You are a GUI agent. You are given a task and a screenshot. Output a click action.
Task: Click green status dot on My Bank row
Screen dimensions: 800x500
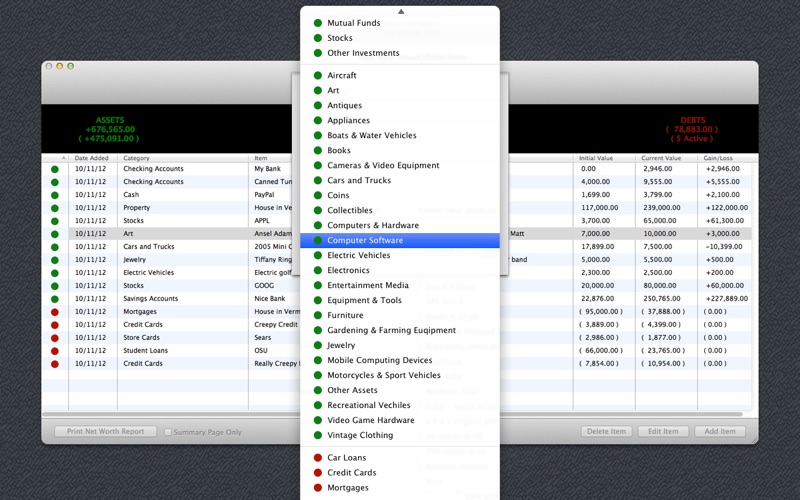pos(55,169)
